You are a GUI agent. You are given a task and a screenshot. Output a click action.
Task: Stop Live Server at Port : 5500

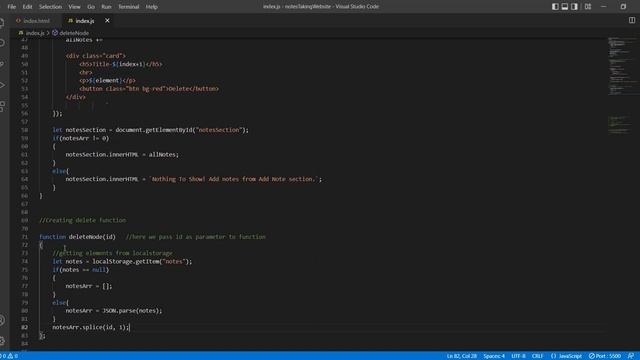tap(605, 356)
